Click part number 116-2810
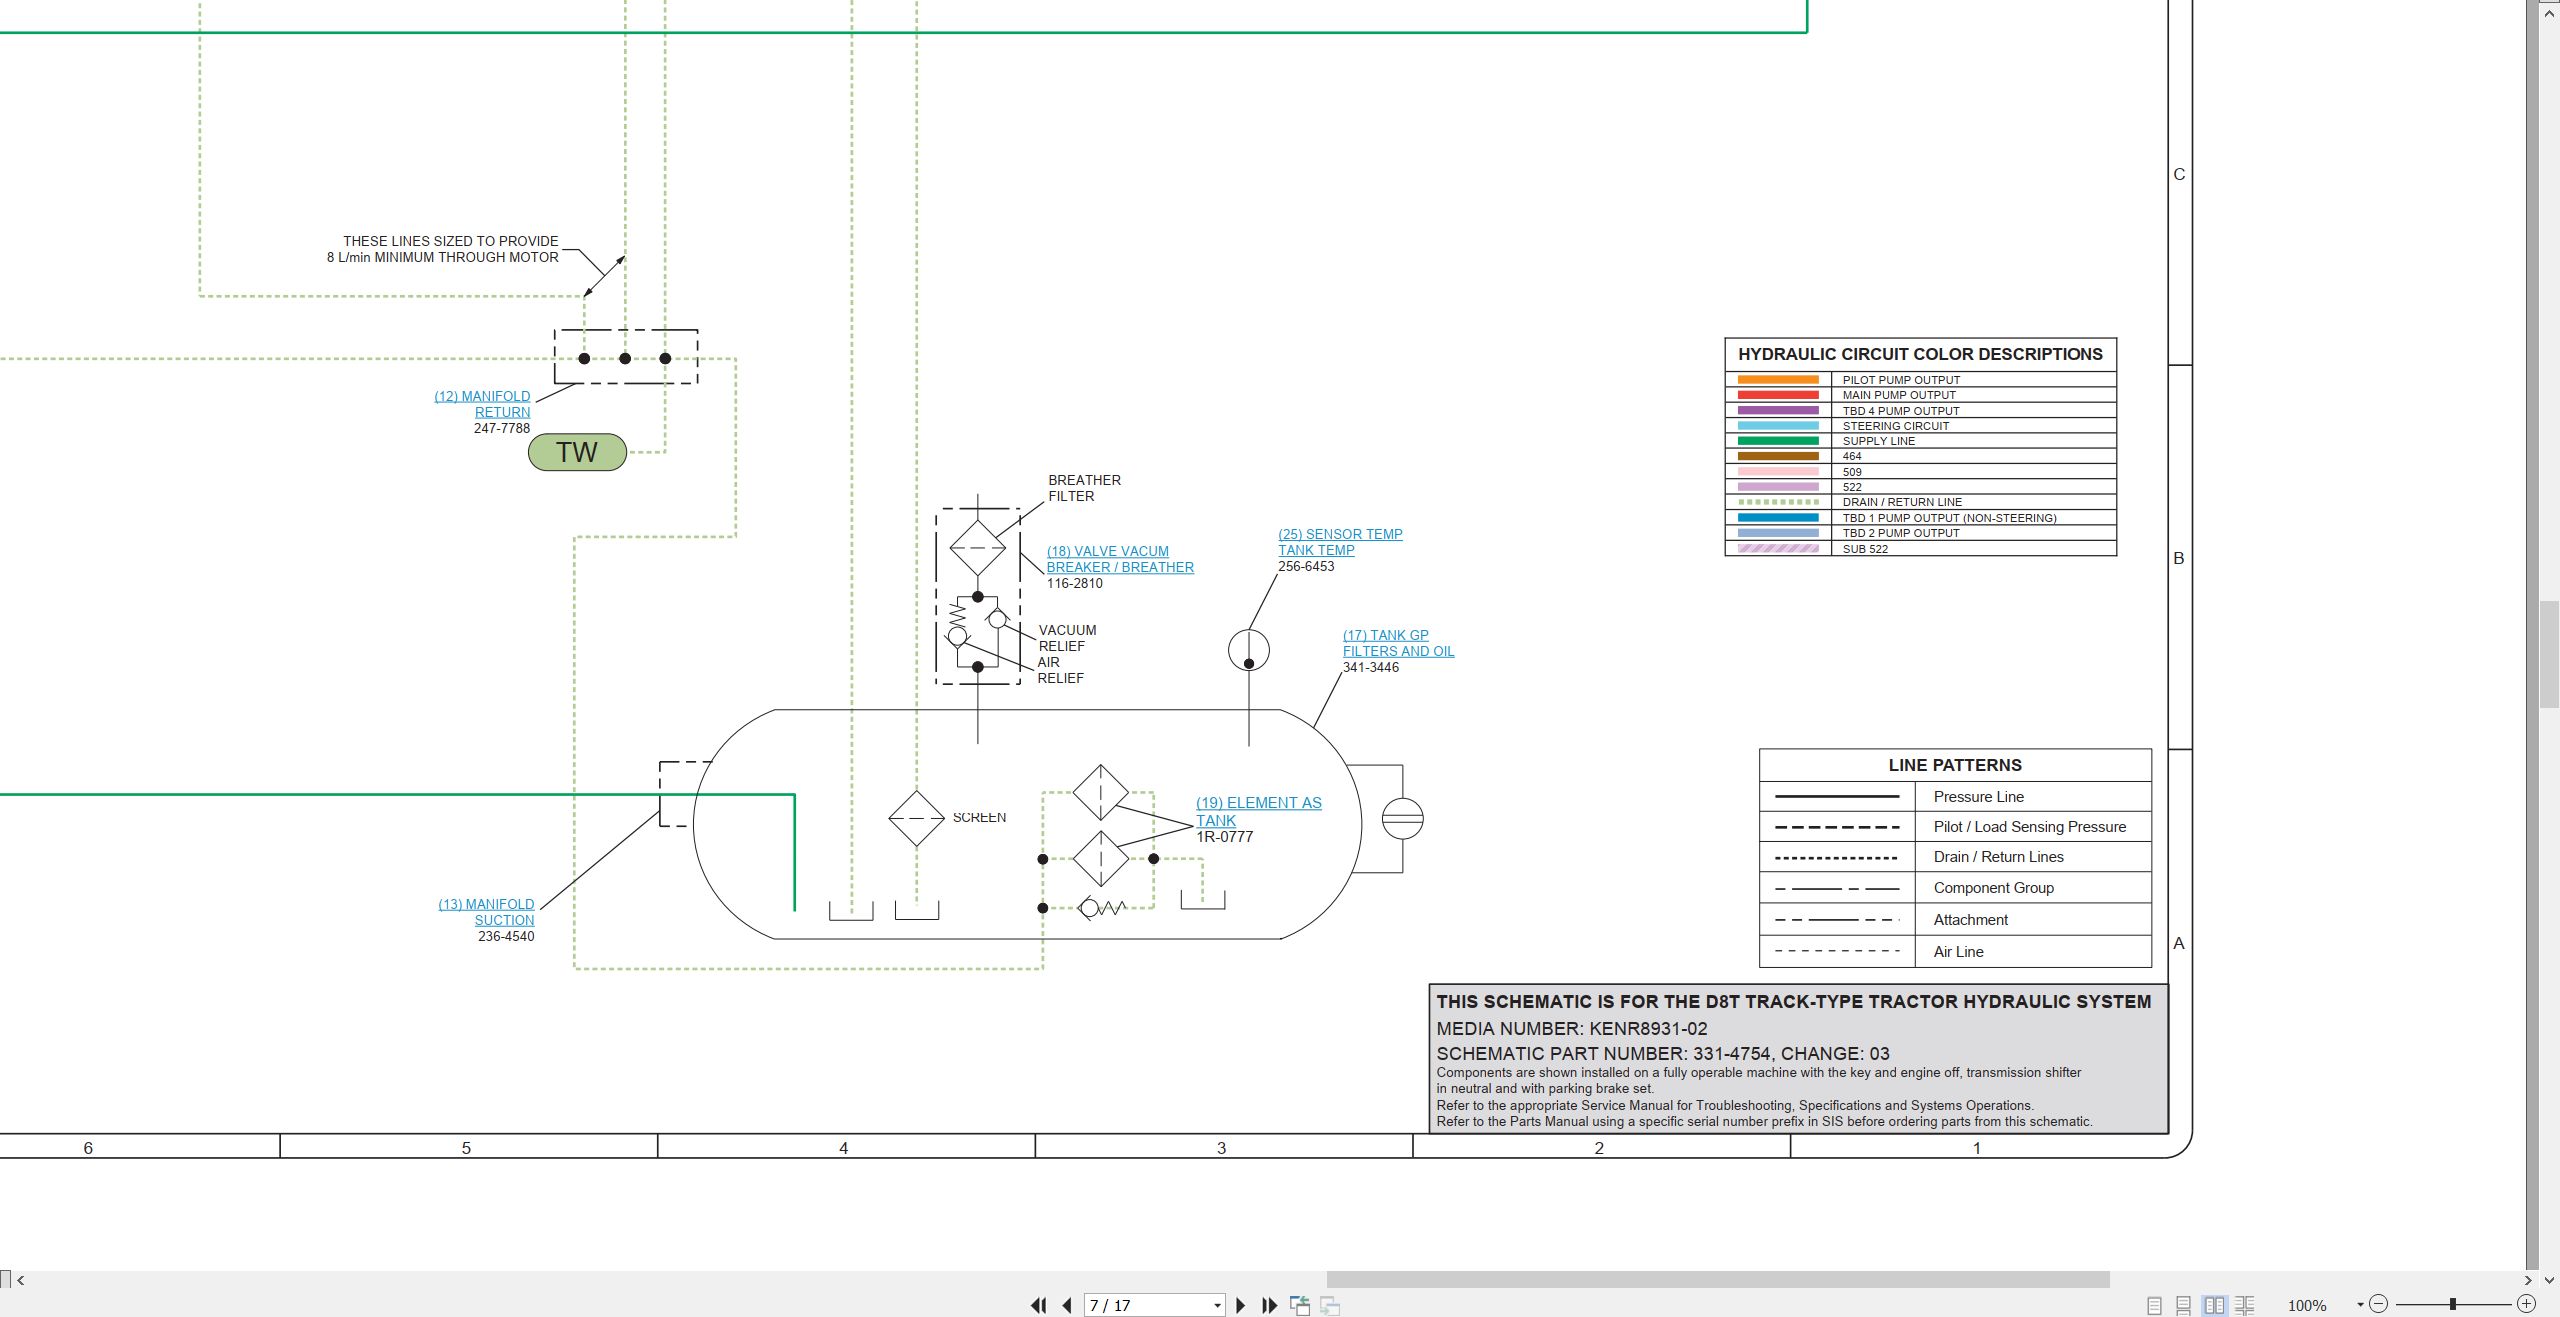Screen dimensions: 2560x1317 click(x=1075, y=583)
